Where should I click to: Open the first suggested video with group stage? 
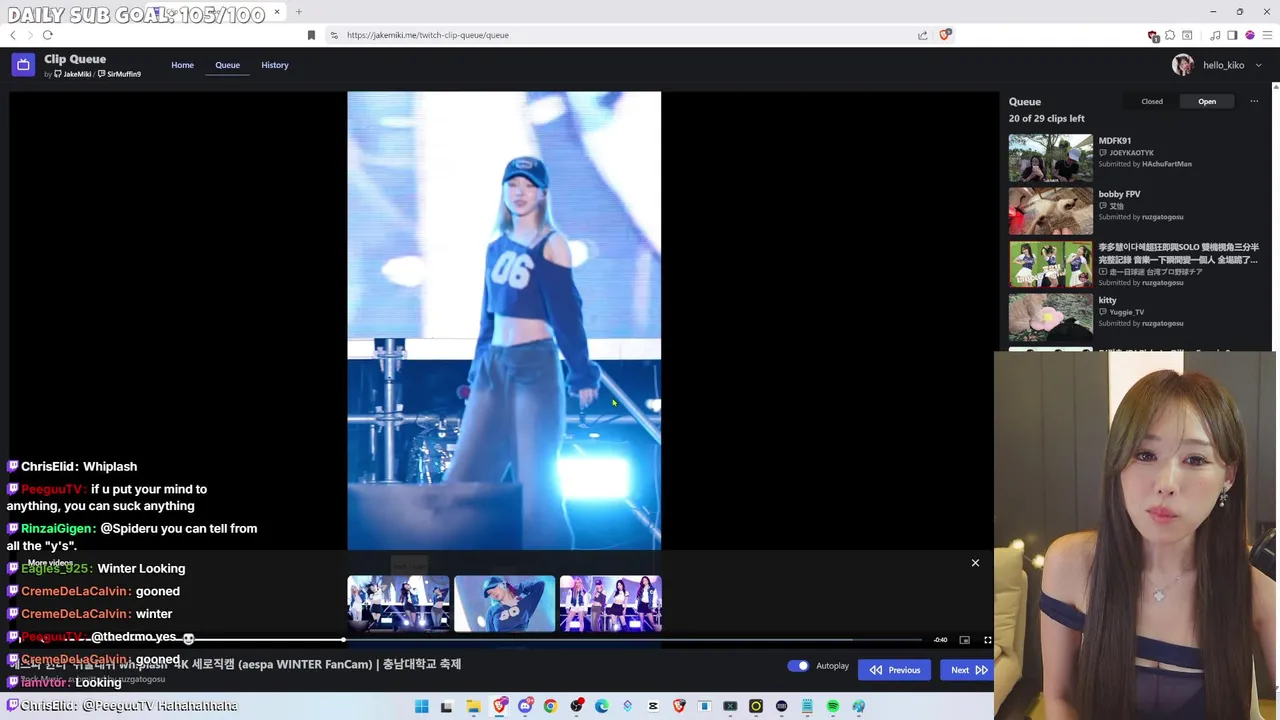[398, 603]
